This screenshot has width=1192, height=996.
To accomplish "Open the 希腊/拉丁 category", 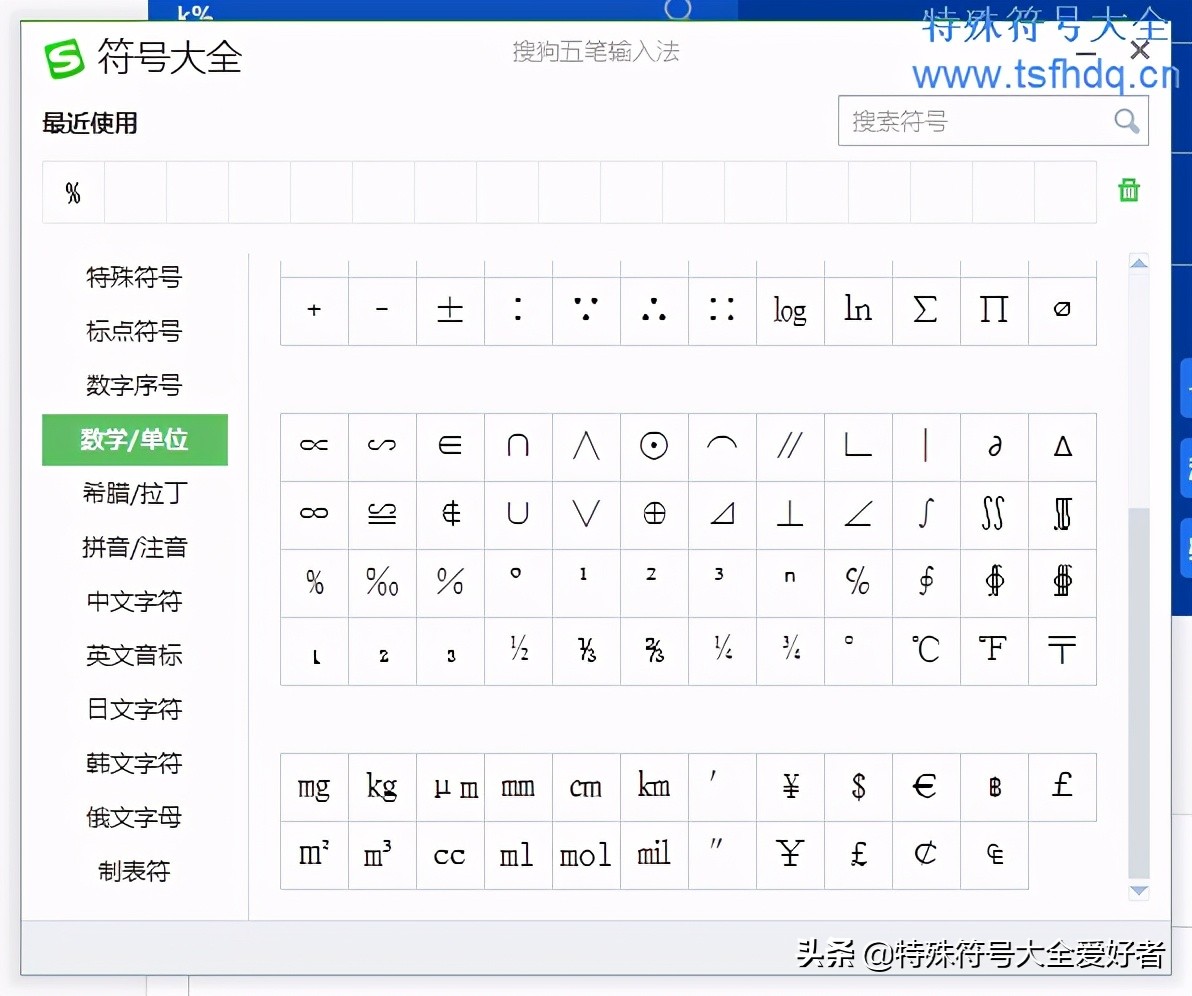I will coord(134,493).
